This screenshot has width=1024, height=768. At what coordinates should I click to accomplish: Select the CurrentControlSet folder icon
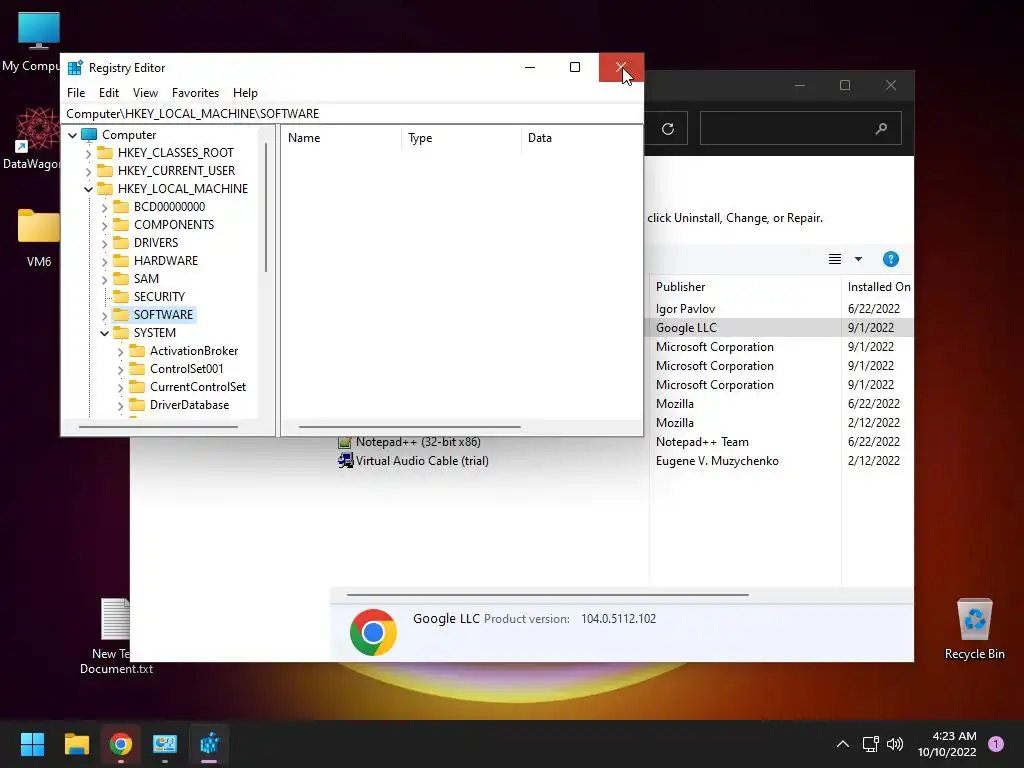tap(136, 387)
